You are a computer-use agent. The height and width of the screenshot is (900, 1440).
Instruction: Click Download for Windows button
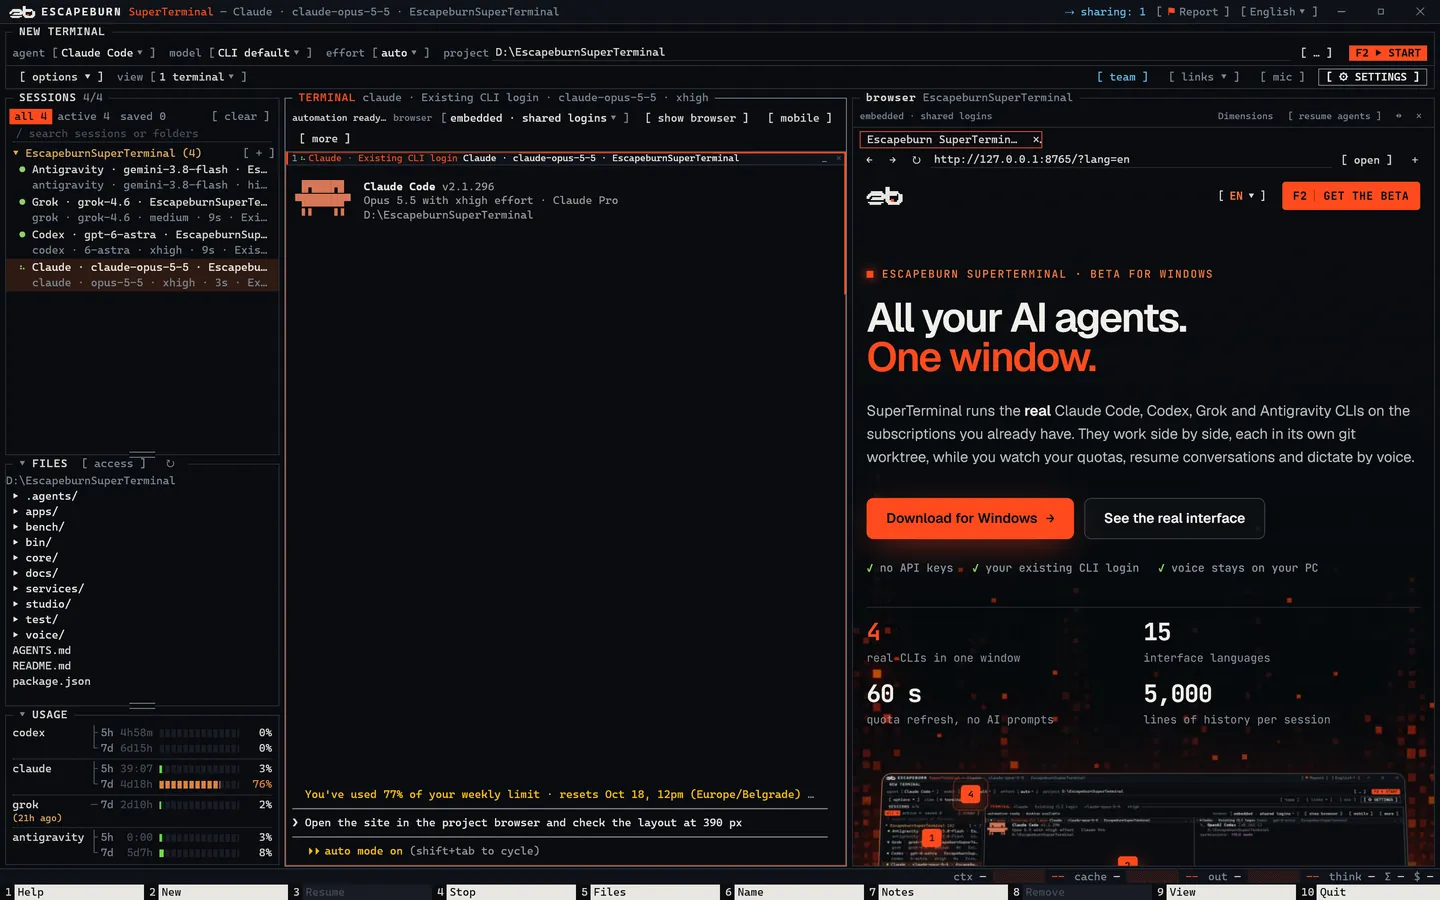click(x=970, y=518)
